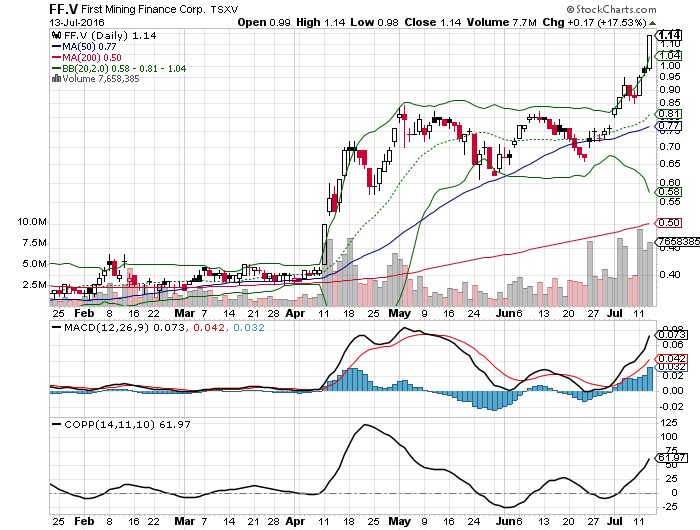Click the TSXV exchange label
This screenshot has width=700, height=530.
[x=224, y=9]
